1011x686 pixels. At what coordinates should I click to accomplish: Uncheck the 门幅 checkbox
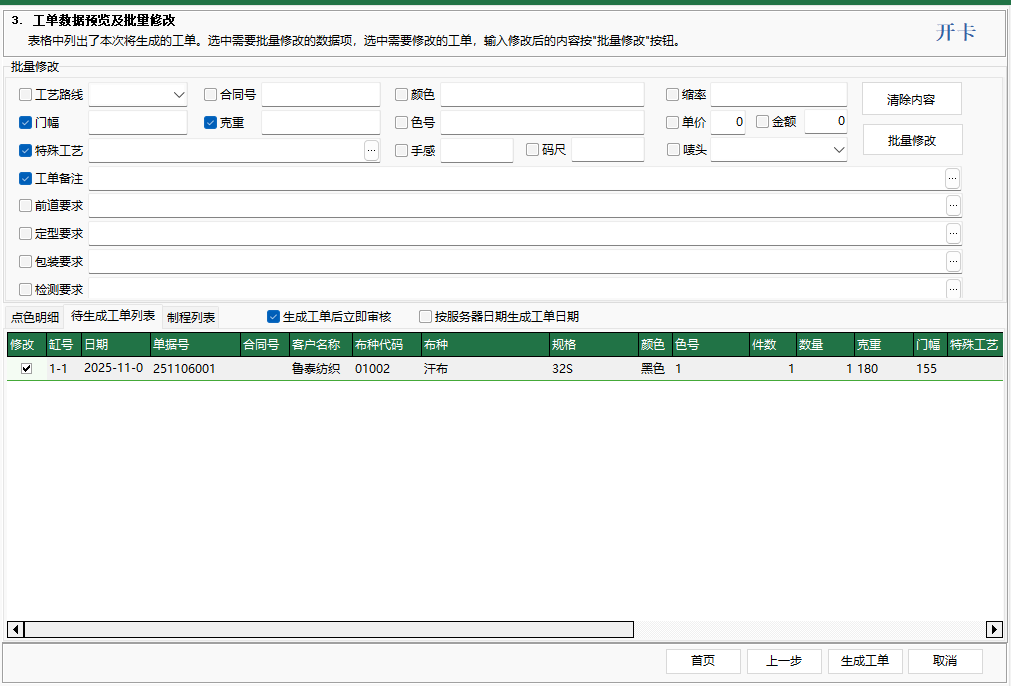click(23, 122)
